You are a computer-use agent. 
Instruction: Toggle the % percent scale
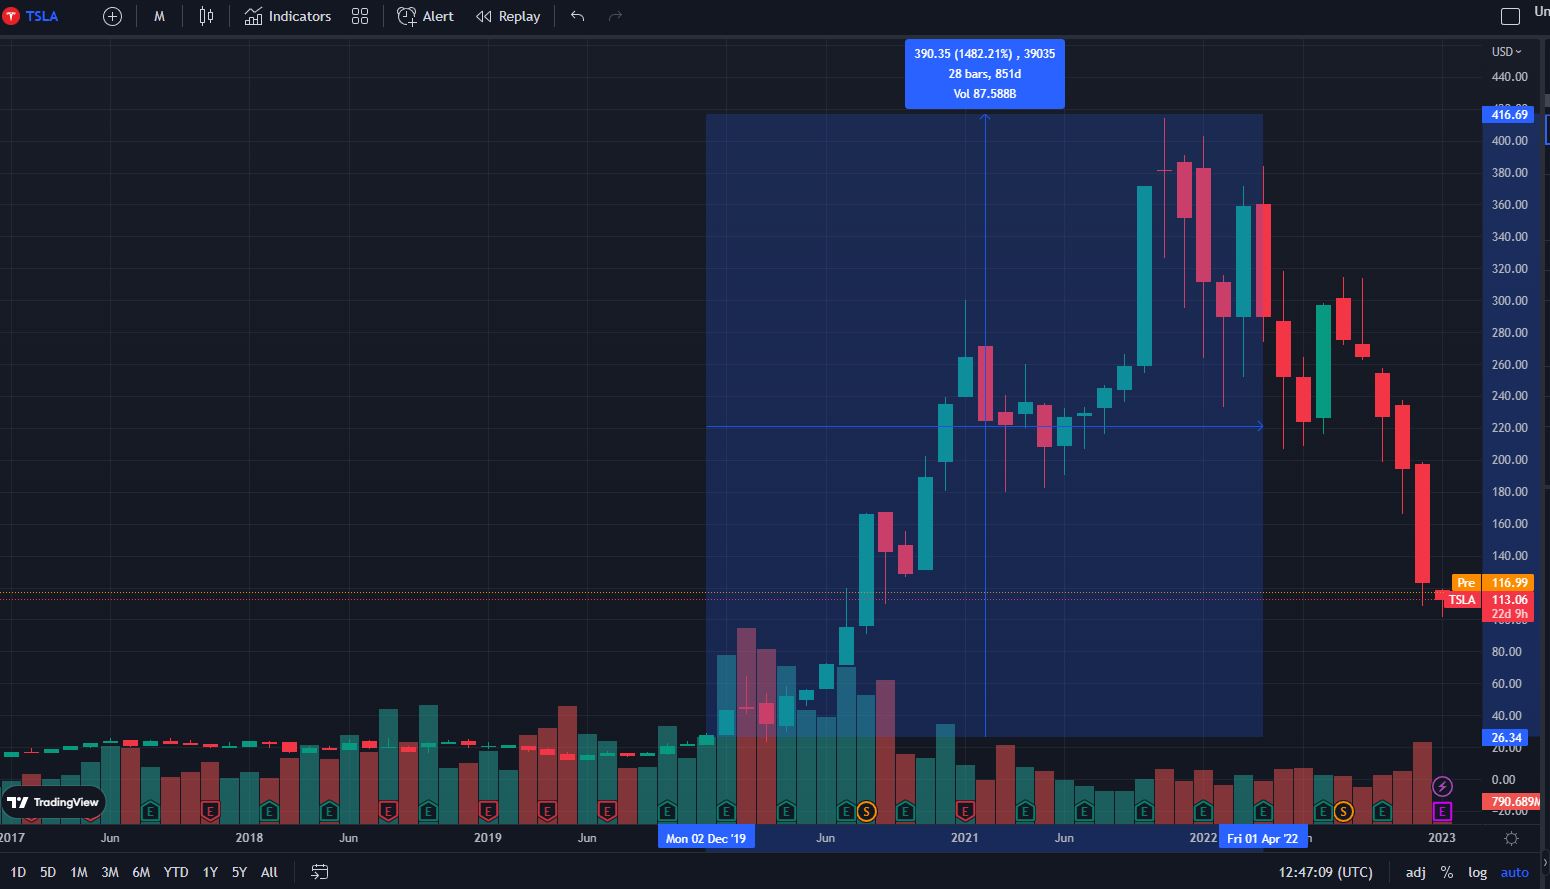1447,872
